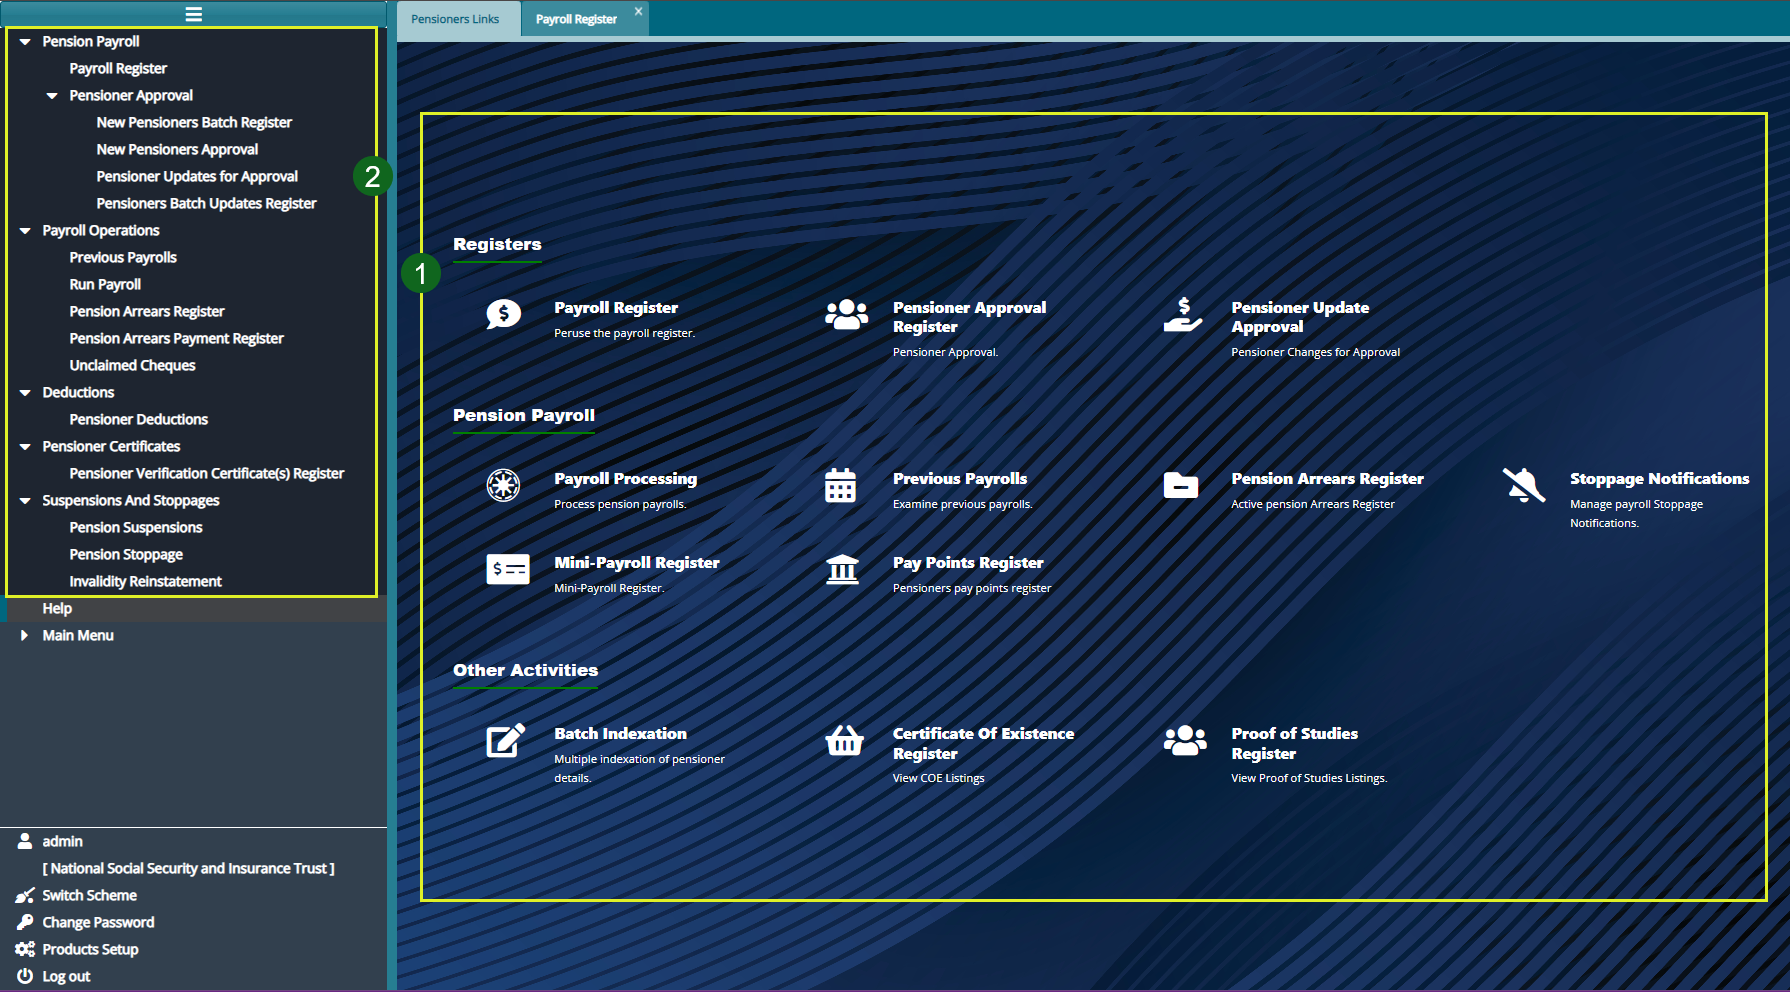This screenshot has width=1790, height=992.
Task: Switch to the Pensioners Links tab
Action: 455,19
